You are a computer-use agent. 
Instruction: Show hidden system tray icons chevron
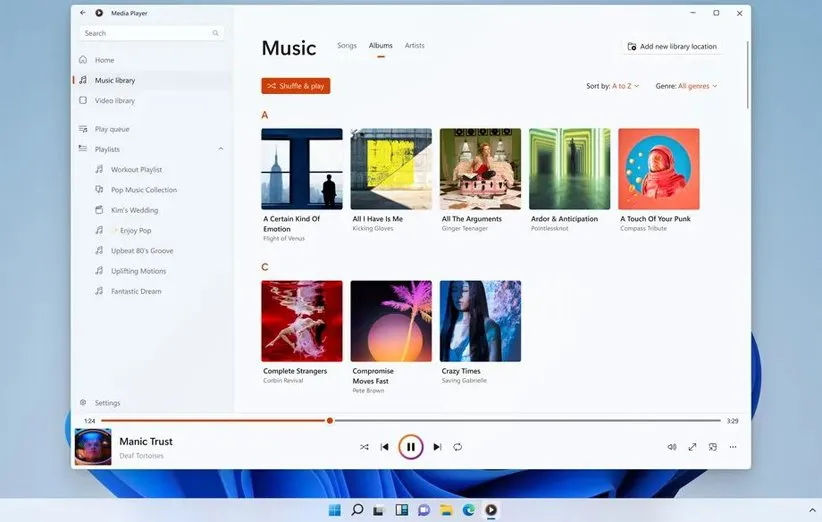point(812,510)
